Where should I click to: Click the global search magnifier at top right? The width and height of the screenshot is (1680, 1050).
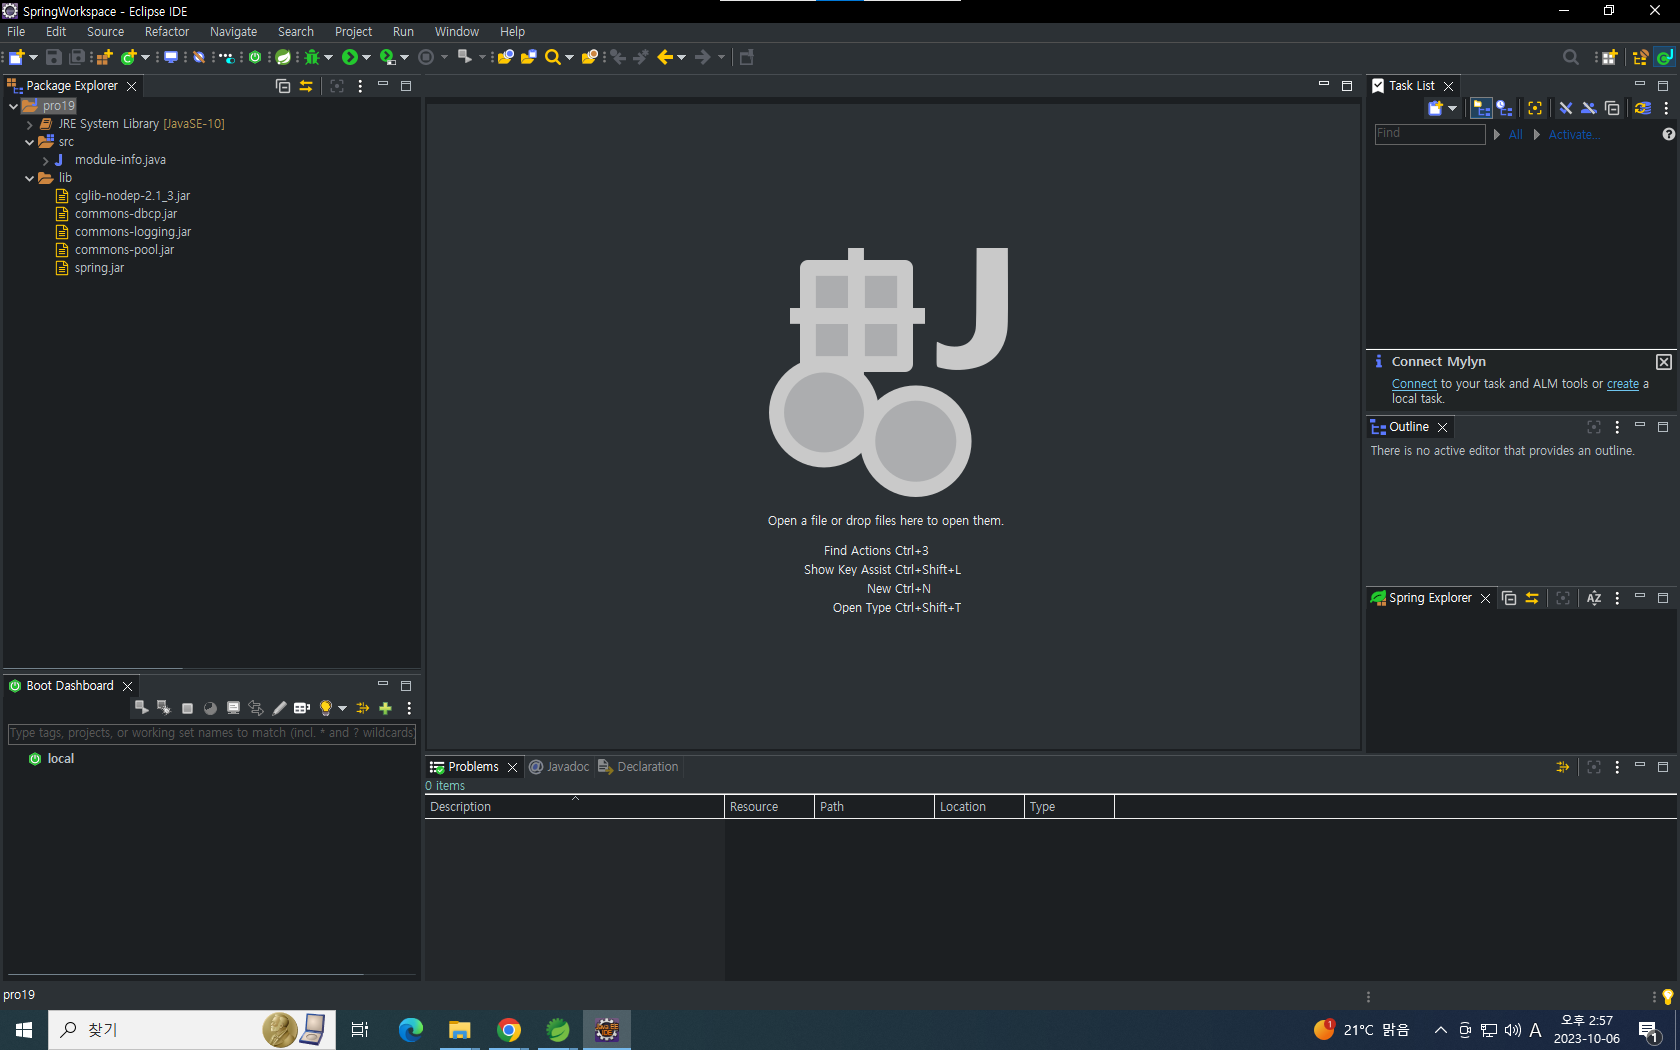(1571, 57)
